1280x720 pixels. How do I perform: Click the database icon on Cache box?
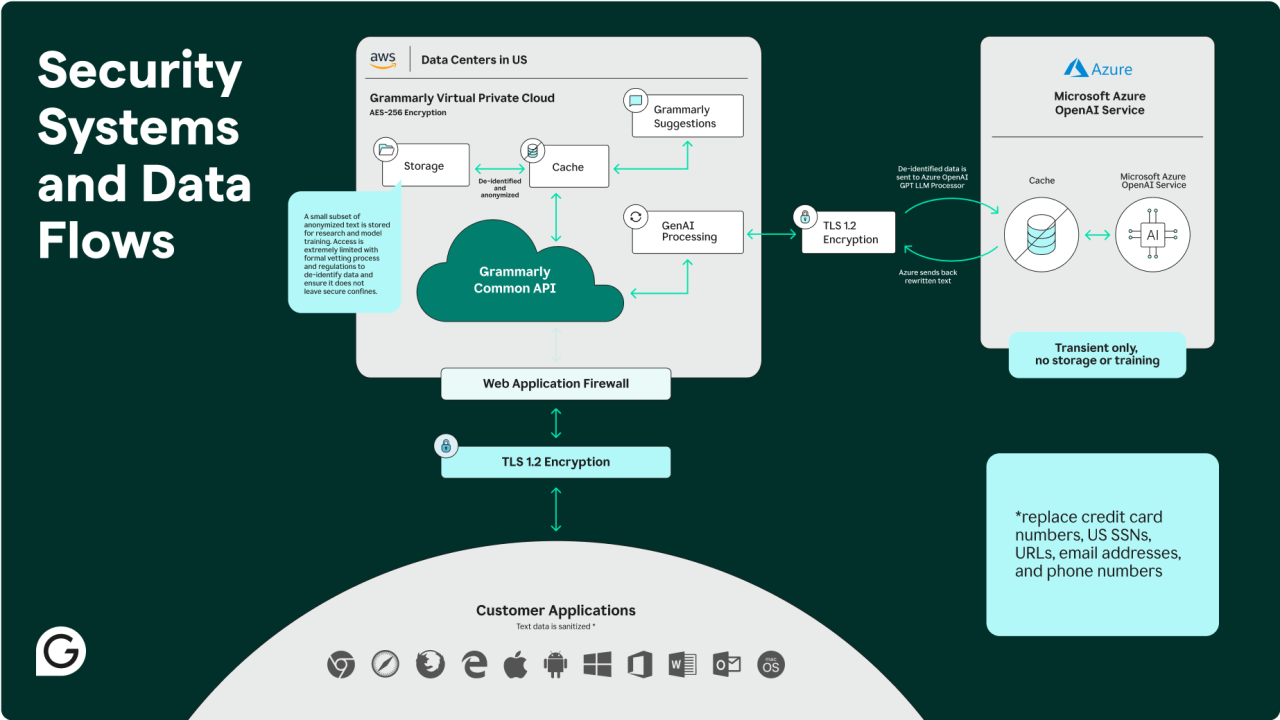(x=532, y=152)
